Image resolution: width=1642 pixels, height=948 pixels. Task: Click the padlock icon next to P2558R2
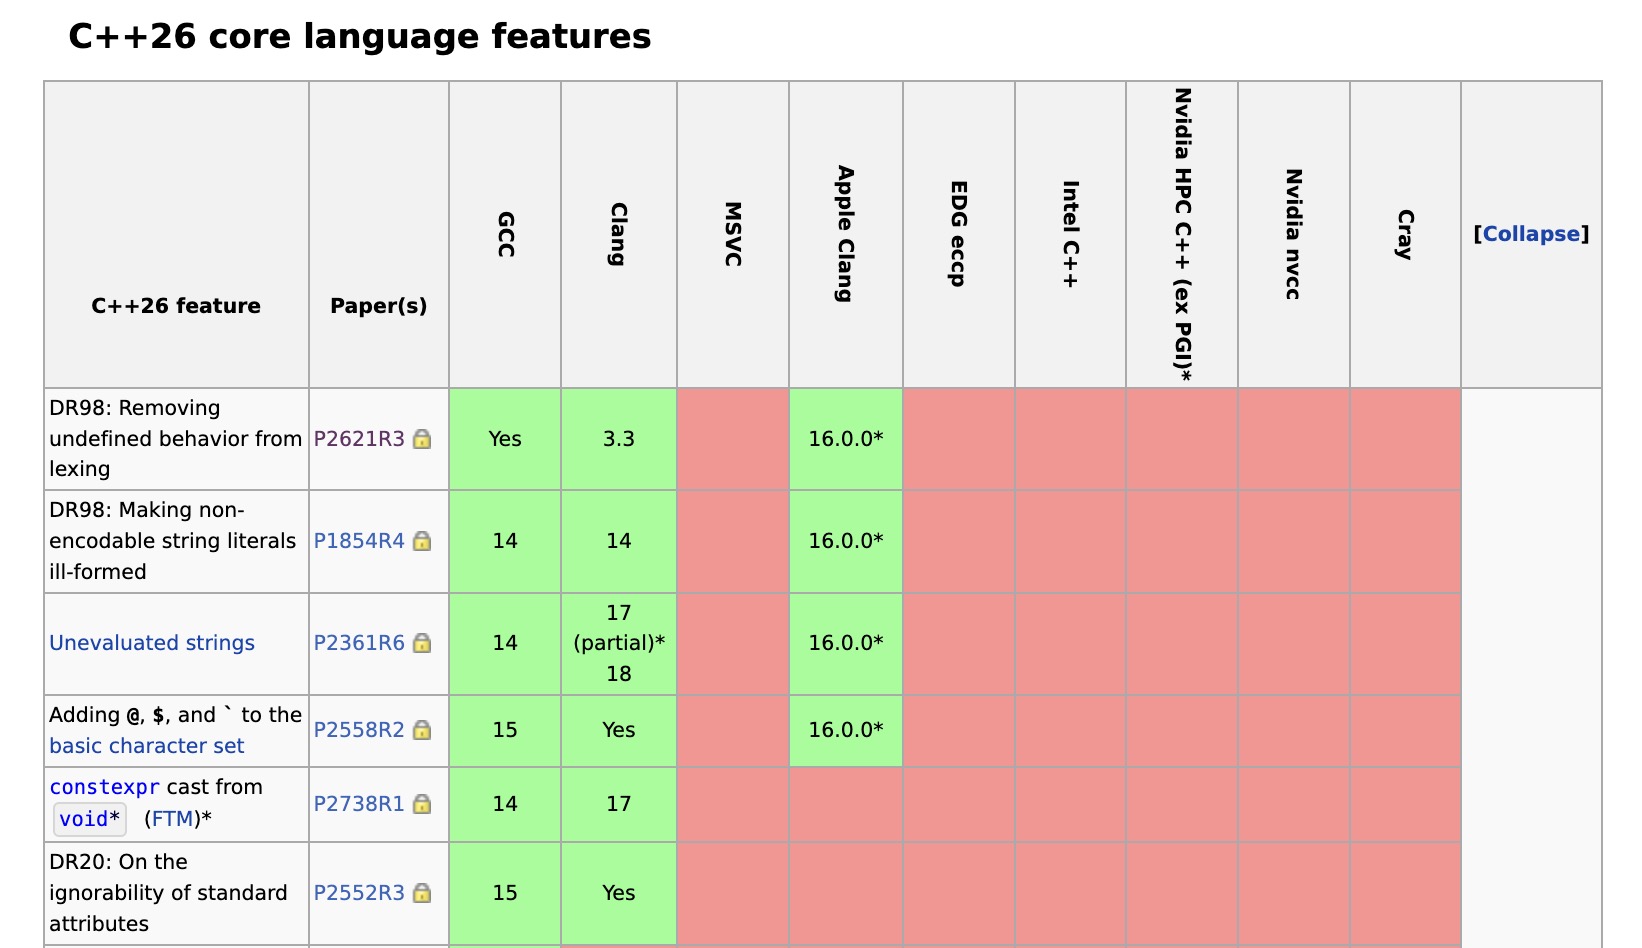pyautogui.click(x=421, y=730)
